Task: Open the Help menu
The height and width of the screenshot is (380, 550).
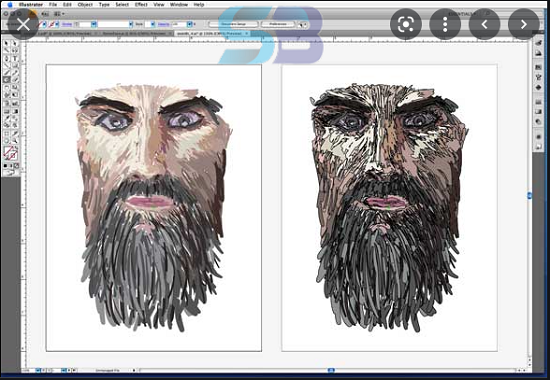Action: tap(199, 5)
